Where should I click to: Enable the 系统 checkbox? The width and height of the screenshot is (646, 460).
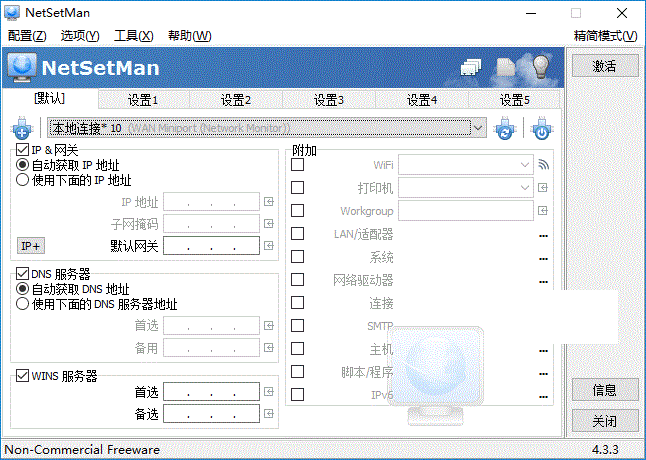pos(297,257)
